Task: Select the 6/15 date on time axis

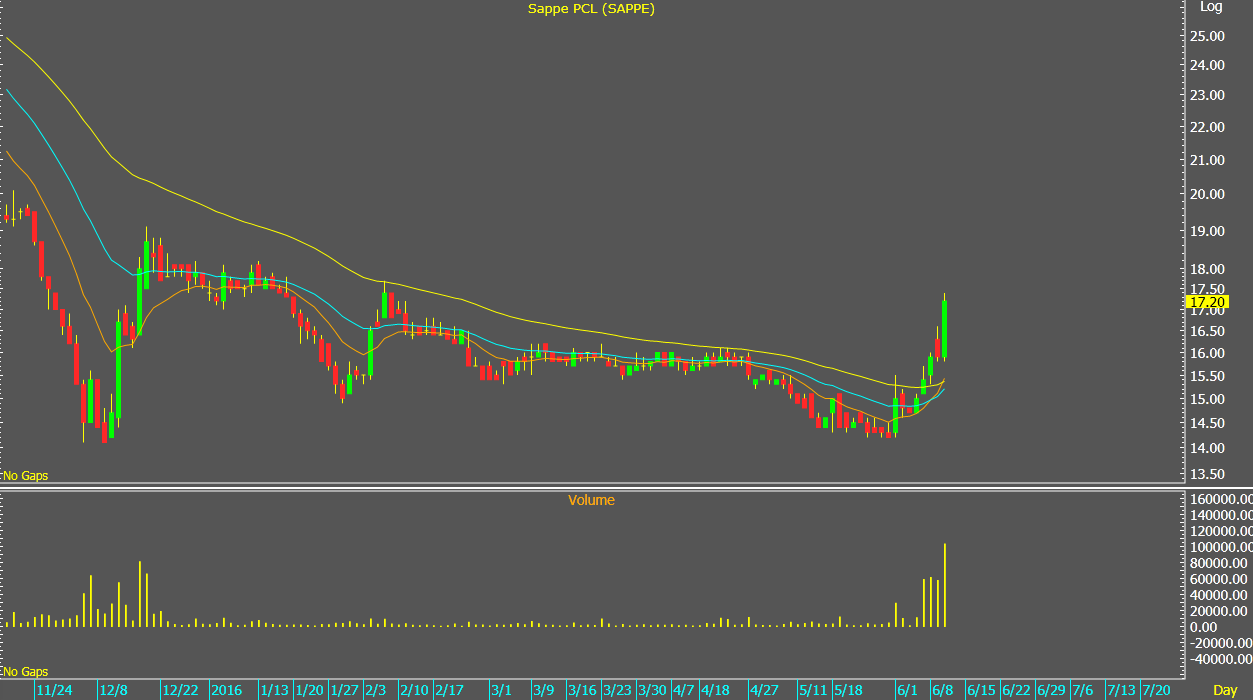Action: coord(981,691)
